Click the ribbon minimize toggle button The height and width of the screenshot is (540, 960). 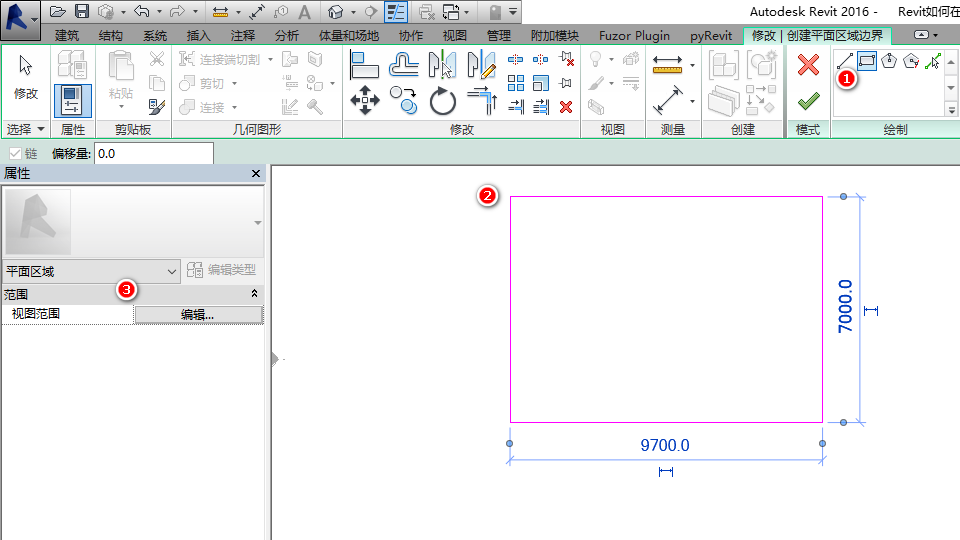coord(920,35)
